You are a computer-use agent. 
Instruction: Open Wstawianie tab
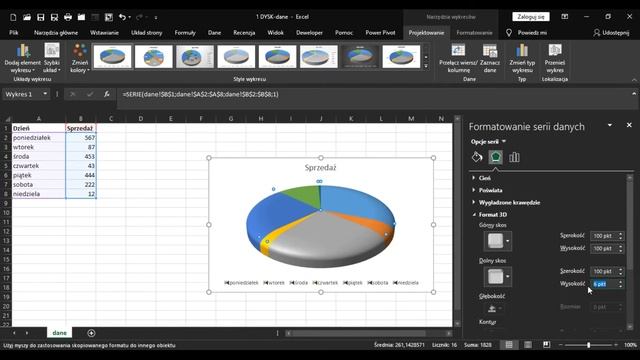point(104,33)
